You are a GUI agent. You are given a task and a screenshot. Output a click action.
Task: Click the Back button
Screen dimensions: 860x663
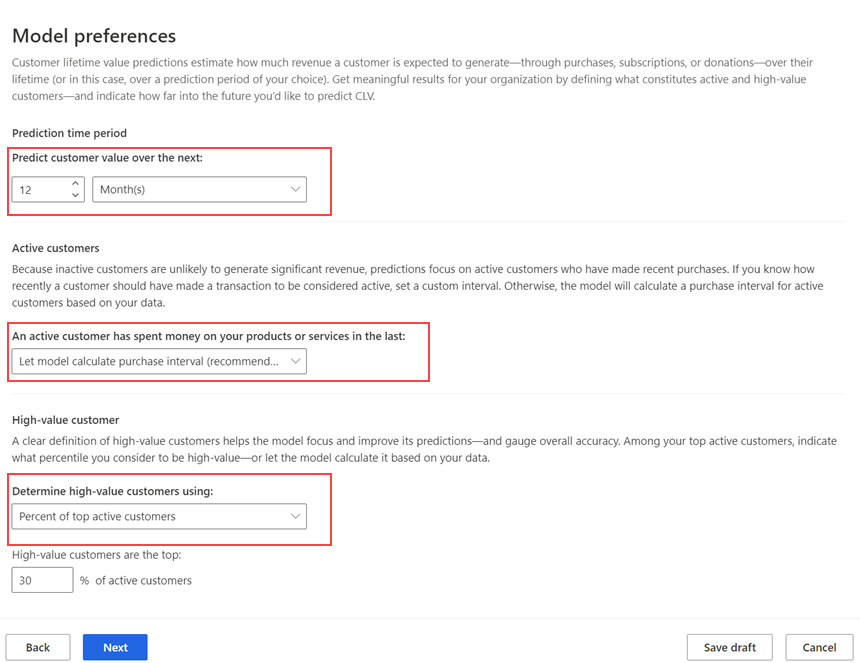click(x=38, y=647)
